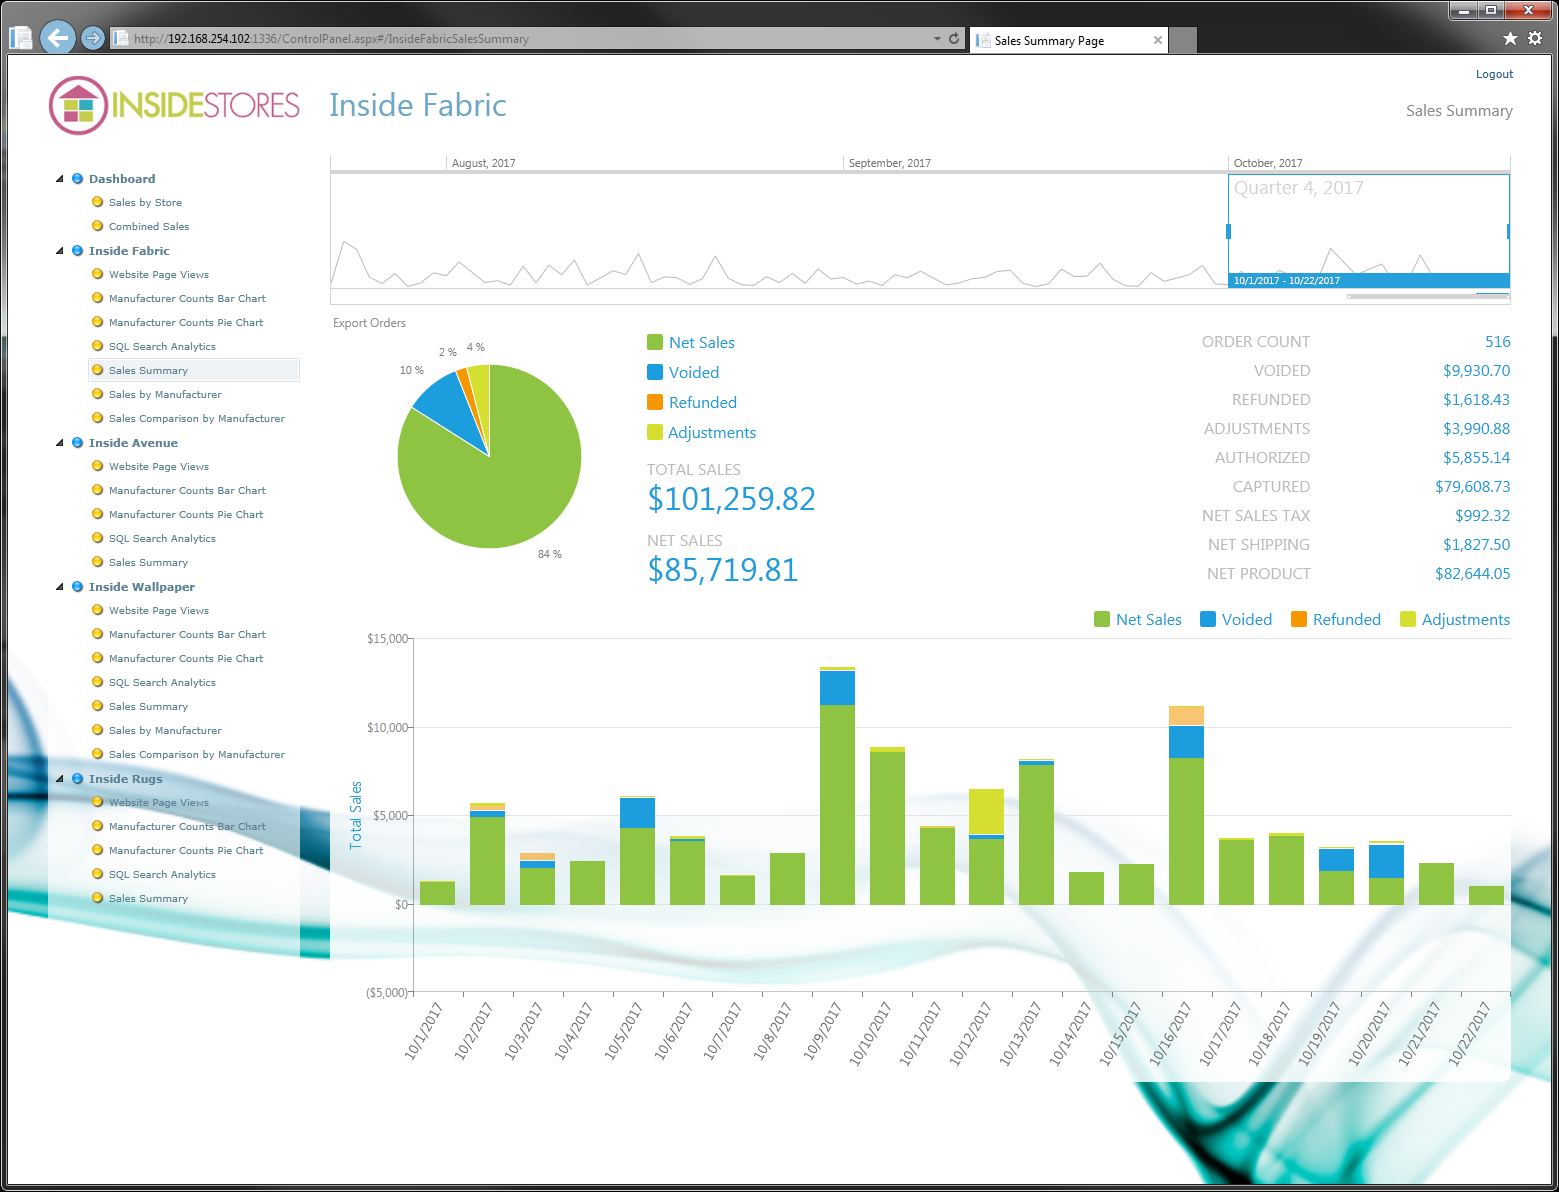
Task: Open Inside Rugs SQL Search Analytics
Action: tap(162, 875)
